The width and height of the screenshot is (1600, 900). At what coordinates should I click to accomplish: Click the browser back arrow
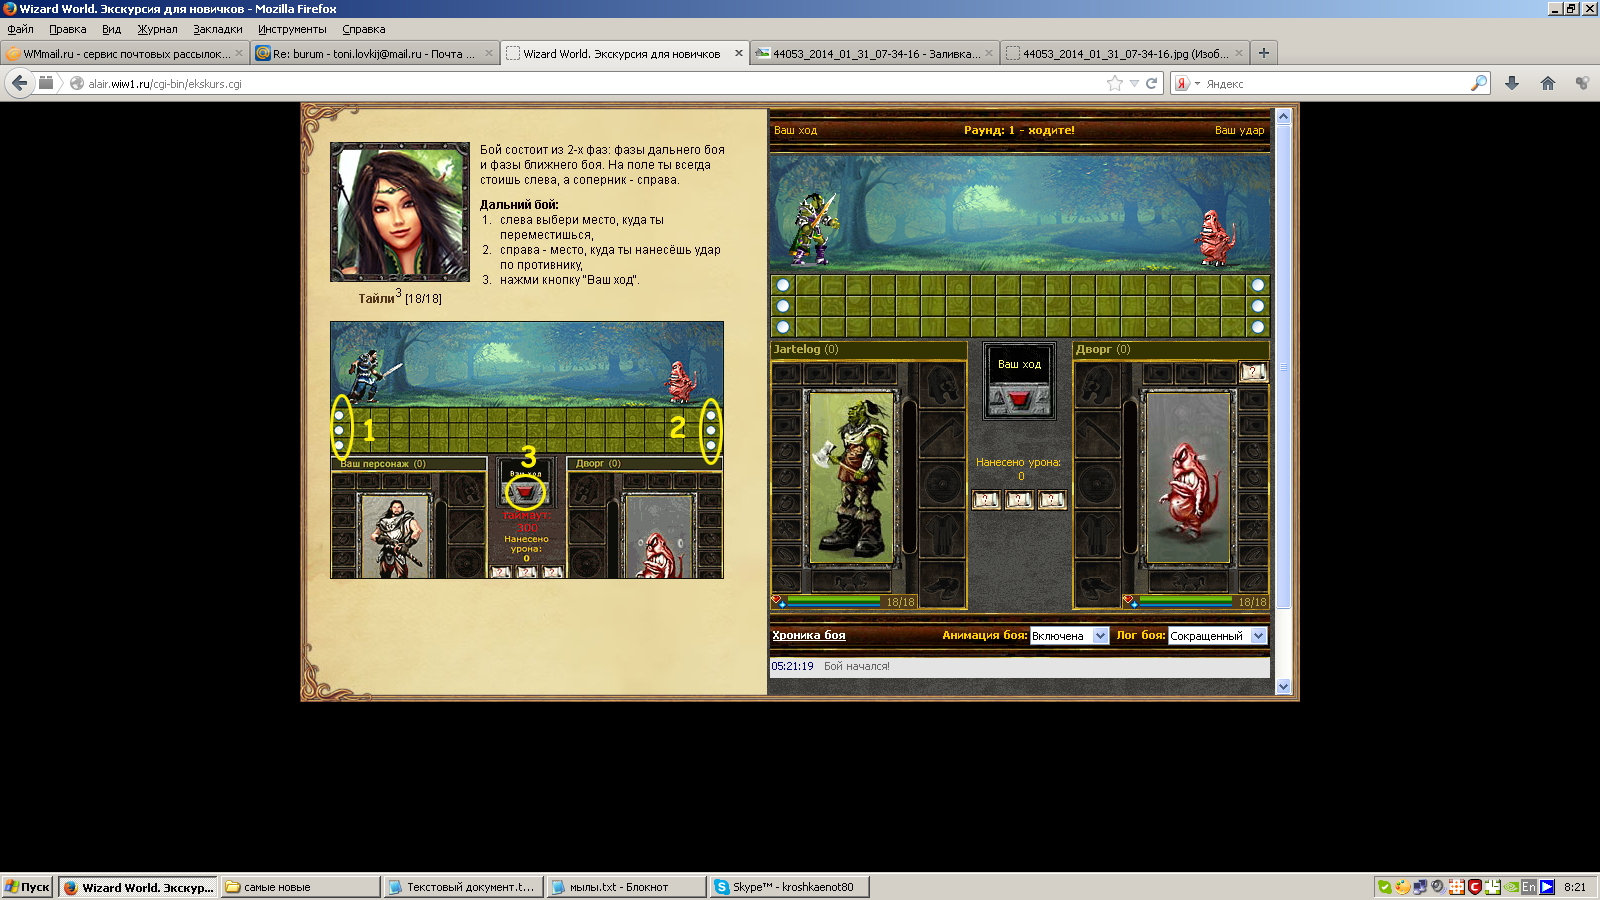[19, 83]
